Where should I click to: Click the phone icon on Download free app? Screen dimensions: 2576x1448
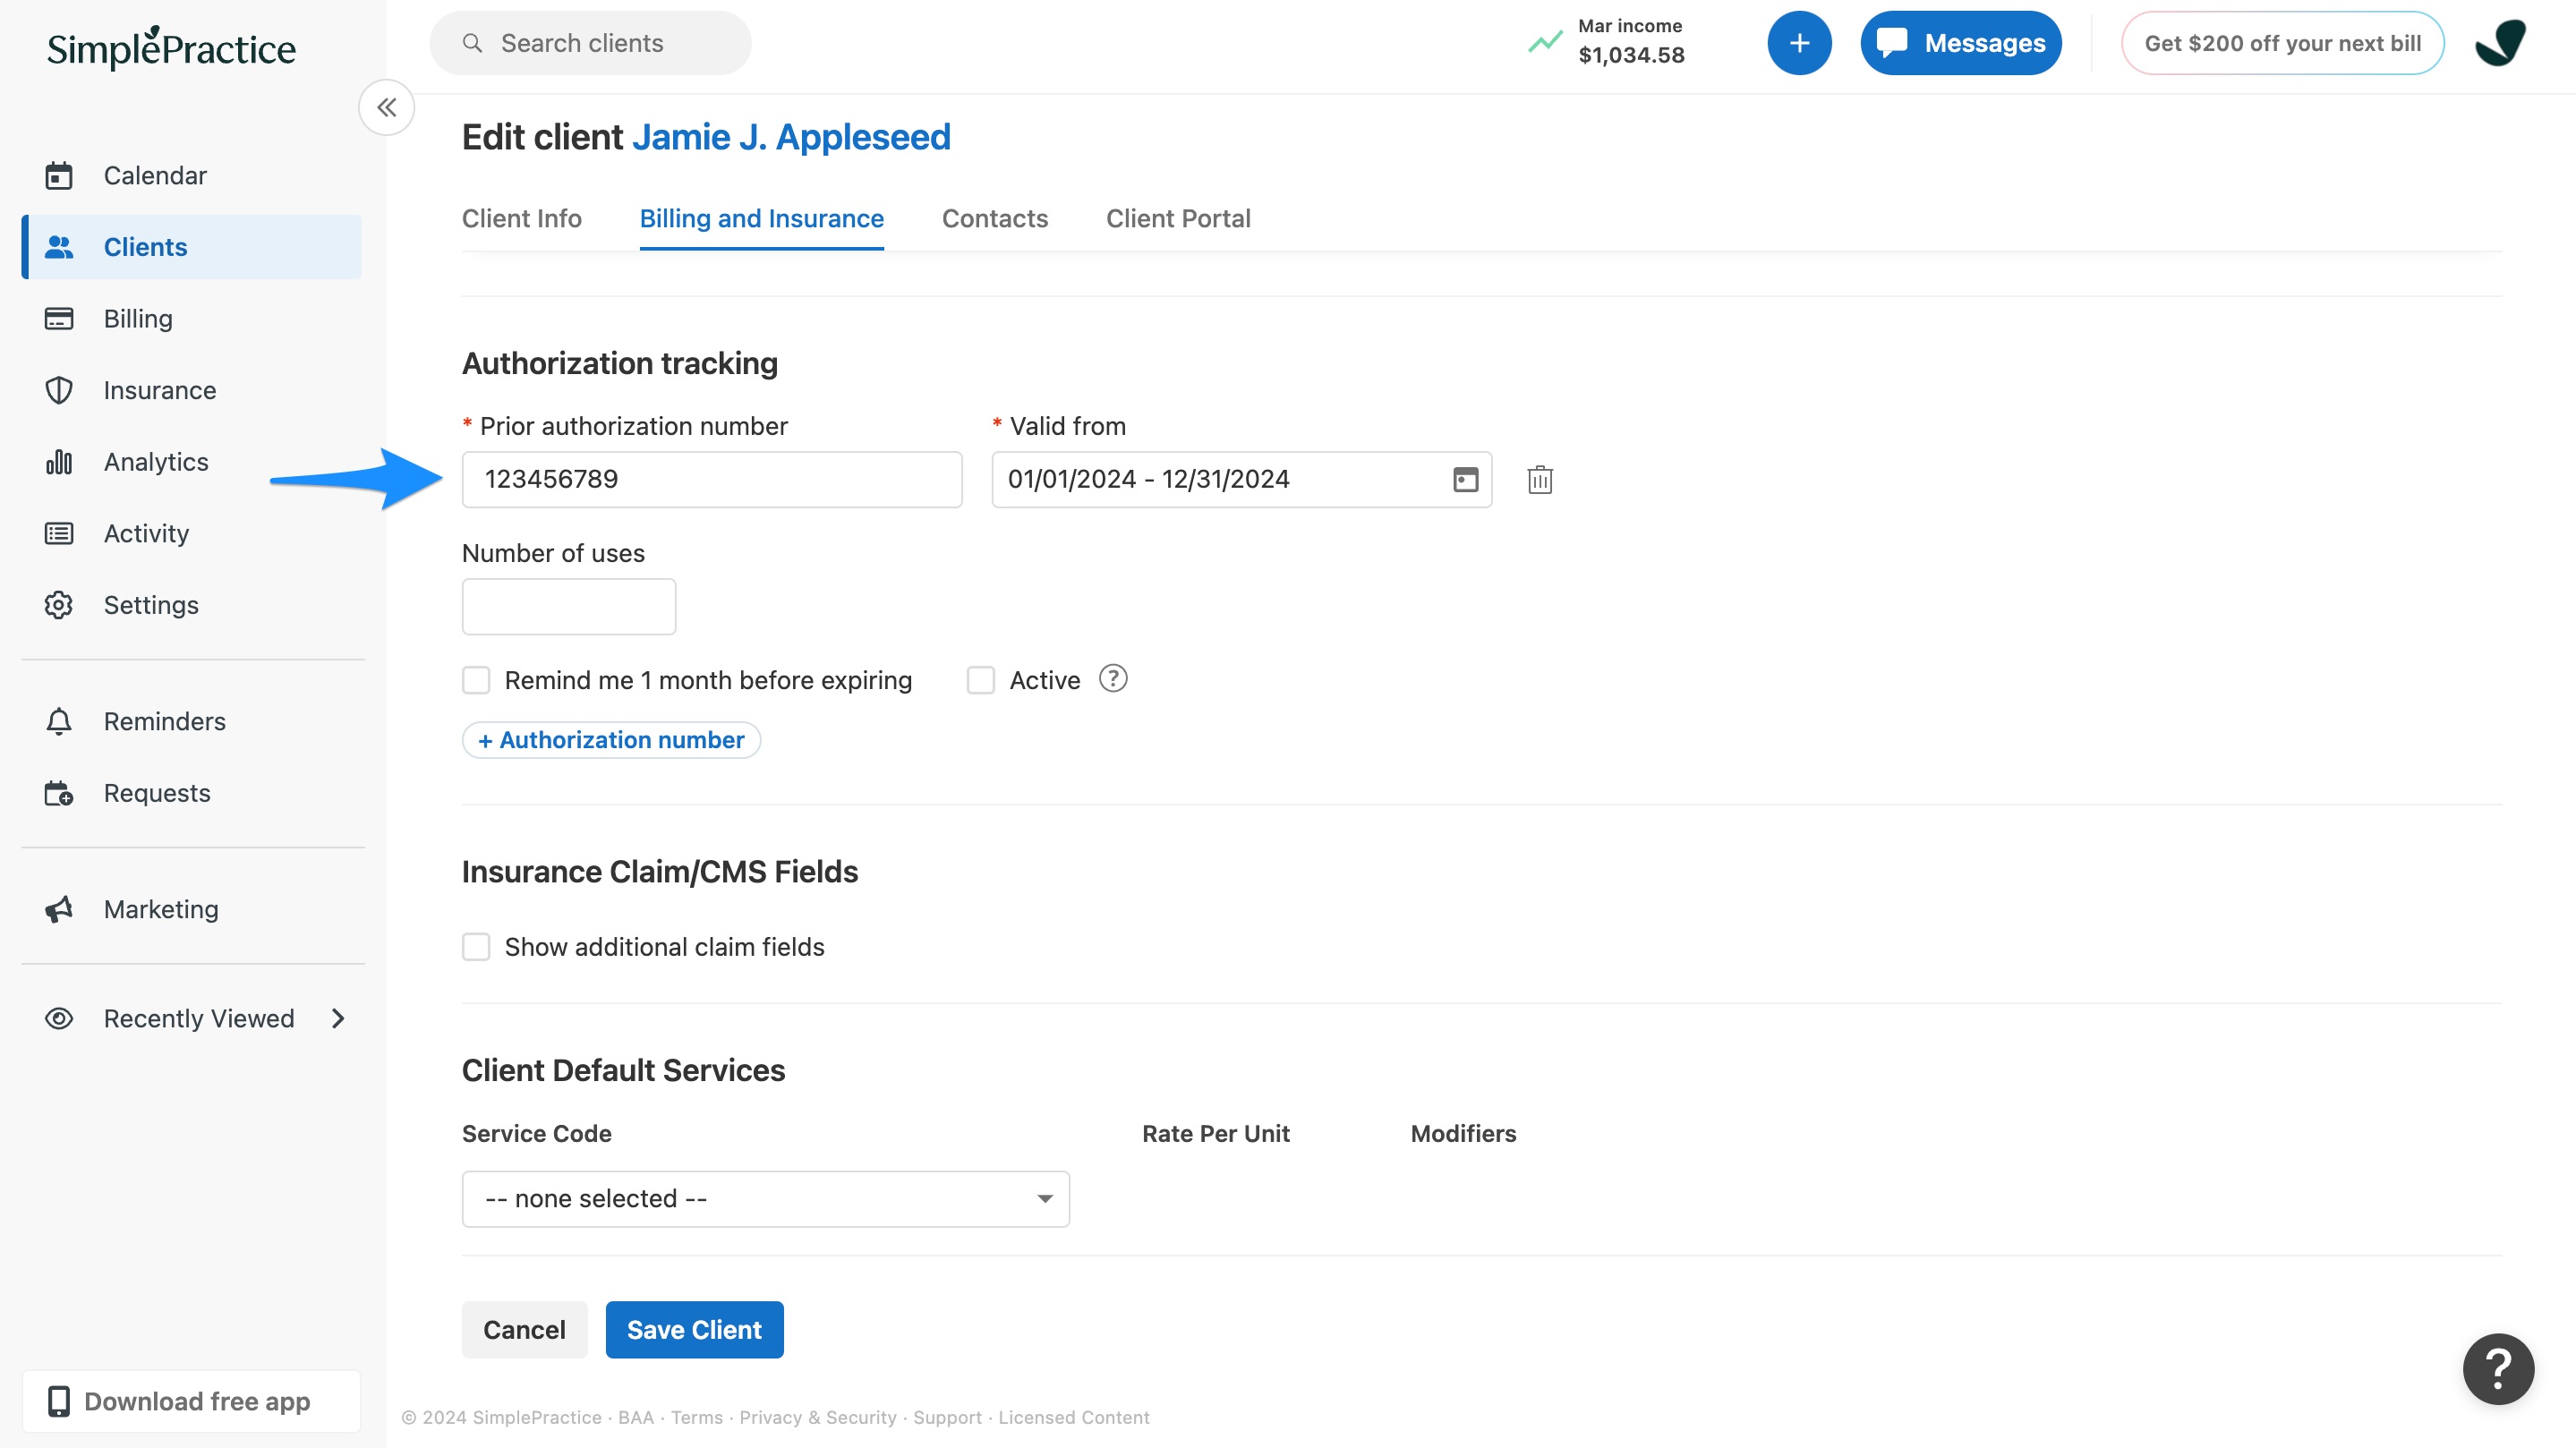coord(59,1401)
